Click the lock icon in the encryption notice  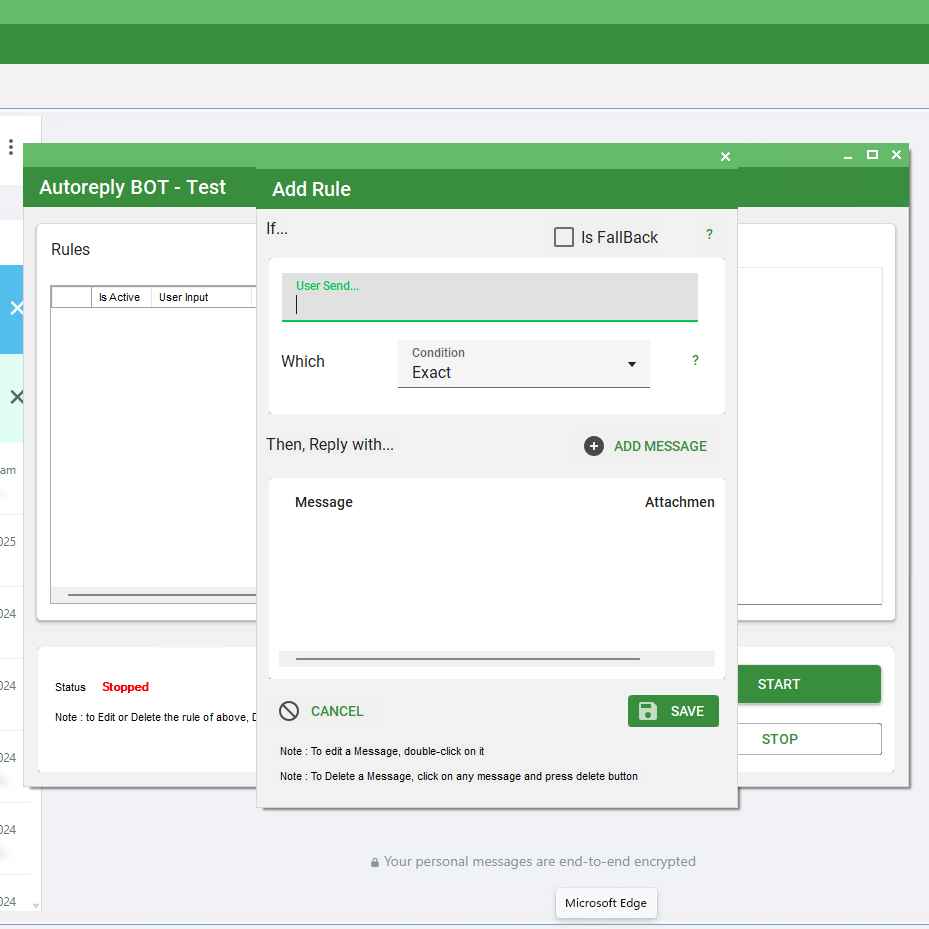click(x=375, y=862)
